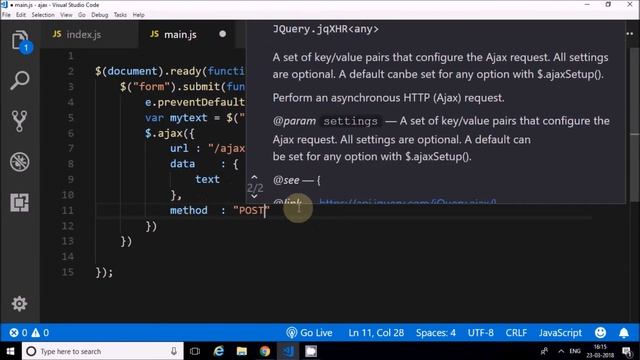This screenshot has width=640, height=360.
Task: Open the feedback smiley icon
Action: pyautogui.click(x=600, y=333)
